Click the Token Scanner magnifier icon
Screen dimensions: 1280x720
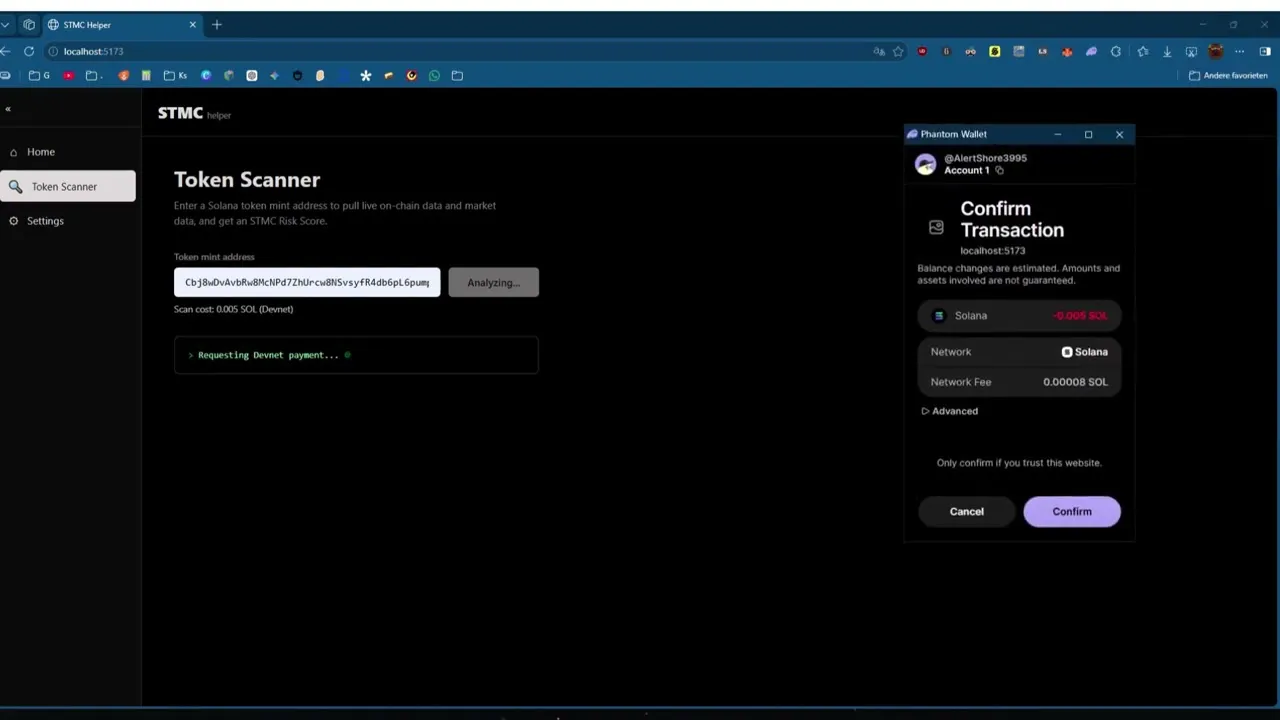coord(15,187)
